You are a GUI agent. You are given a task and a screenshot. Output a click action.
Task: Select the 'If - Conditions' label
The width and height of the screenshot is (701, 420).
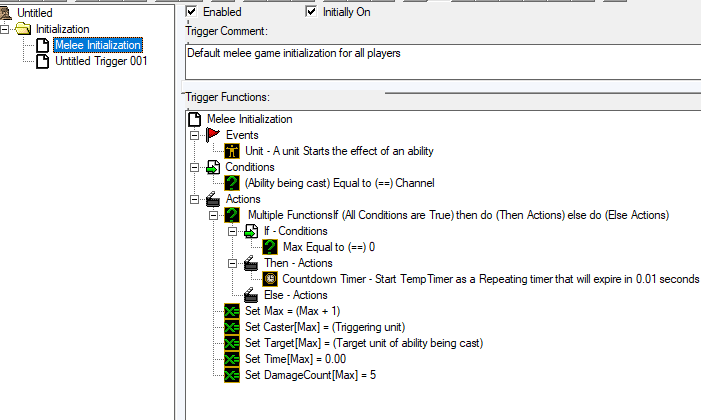tap(296, 231)
